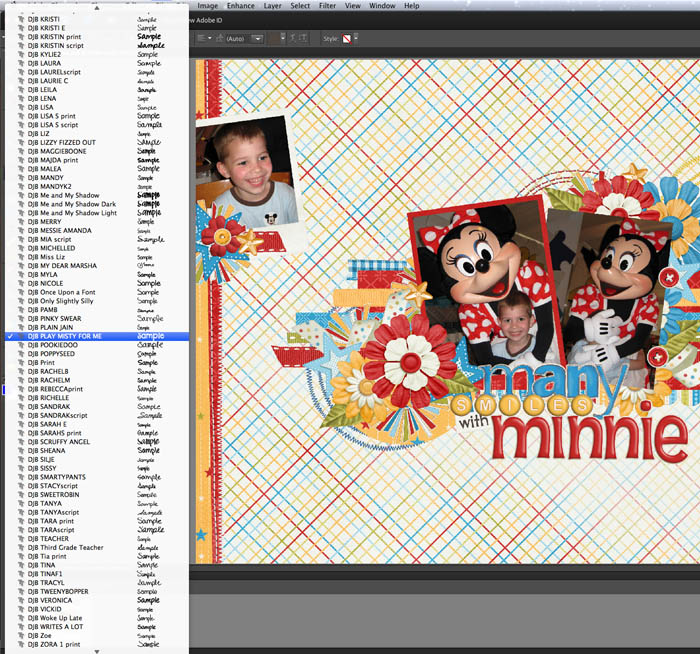Choose the DJB Only Slightly Silly font

[x=97, y=301]
